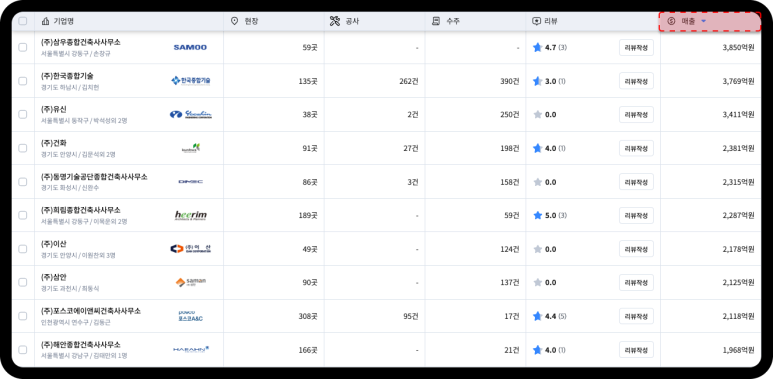Click the DMEC logo for 동명기술공단

coord(190,181)
